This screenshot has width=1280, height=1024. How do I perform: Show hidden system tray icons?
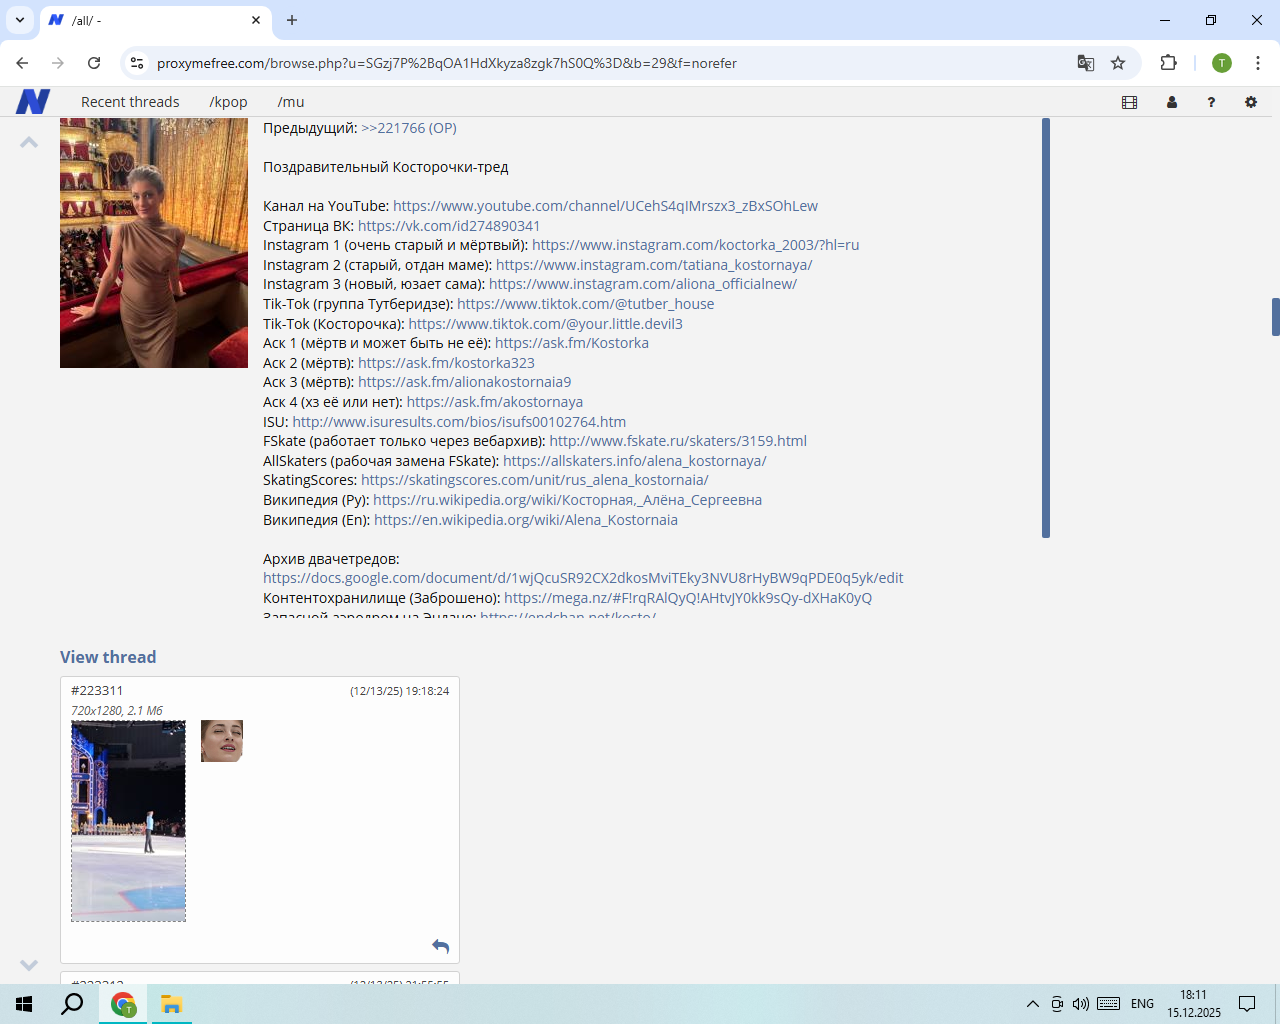point(1032,1004)
